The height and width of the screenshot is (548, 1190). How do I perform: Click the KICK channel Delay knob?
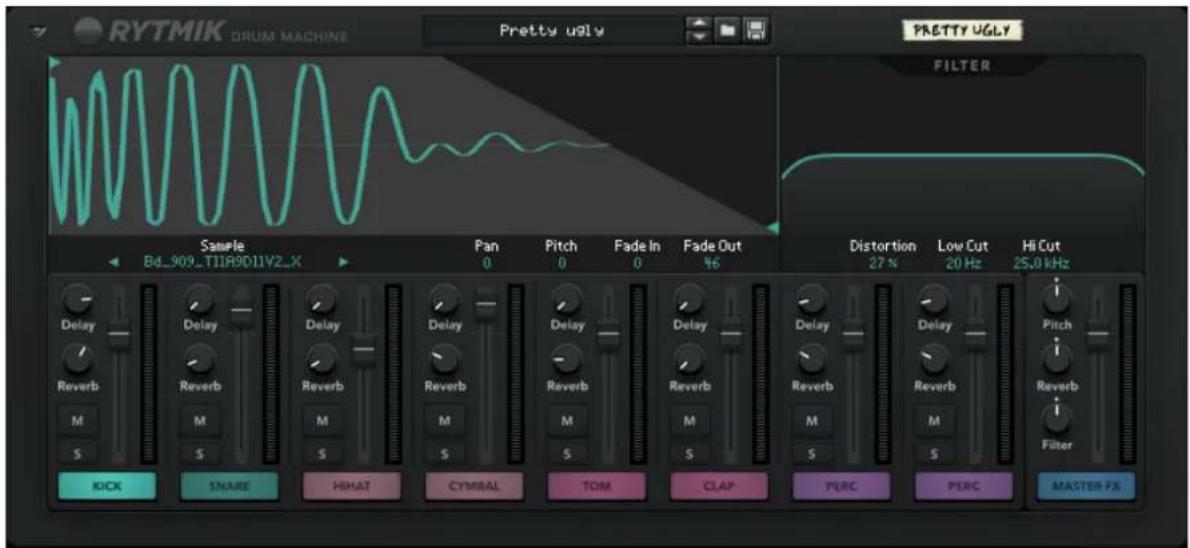[77, 301]
